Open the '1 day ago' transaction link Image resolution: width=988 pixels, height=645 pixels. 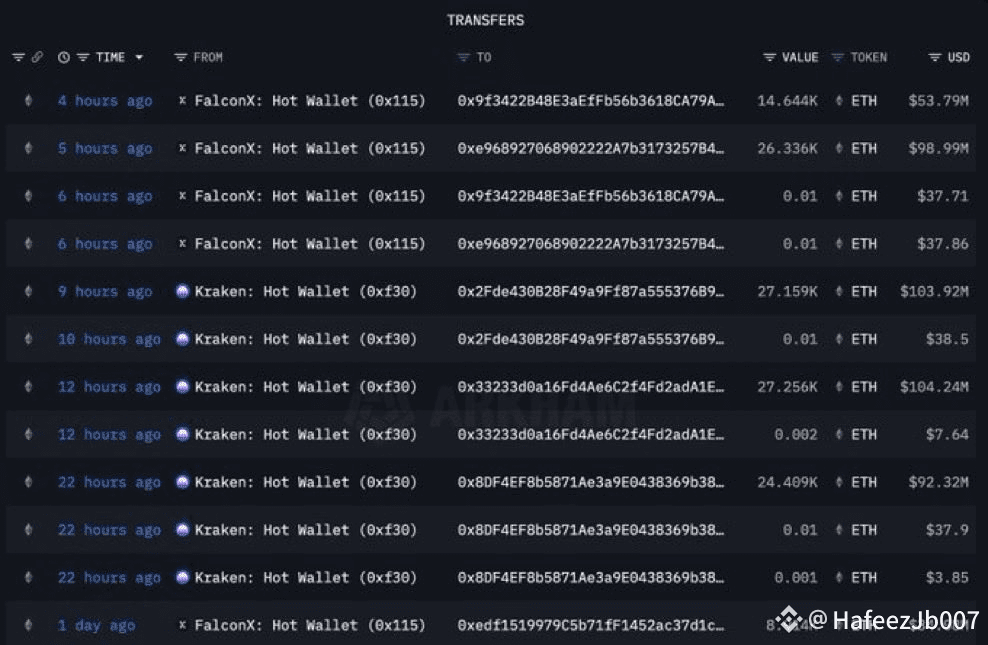click(96, 625)
